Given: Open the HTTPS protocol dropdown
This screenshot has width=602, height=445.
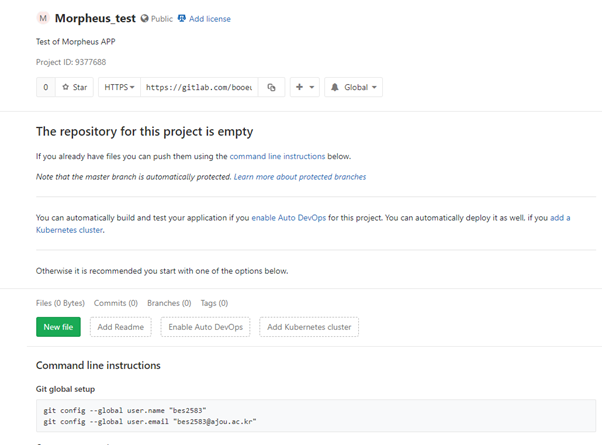Looking at the screenshot, I should [119, 88].
